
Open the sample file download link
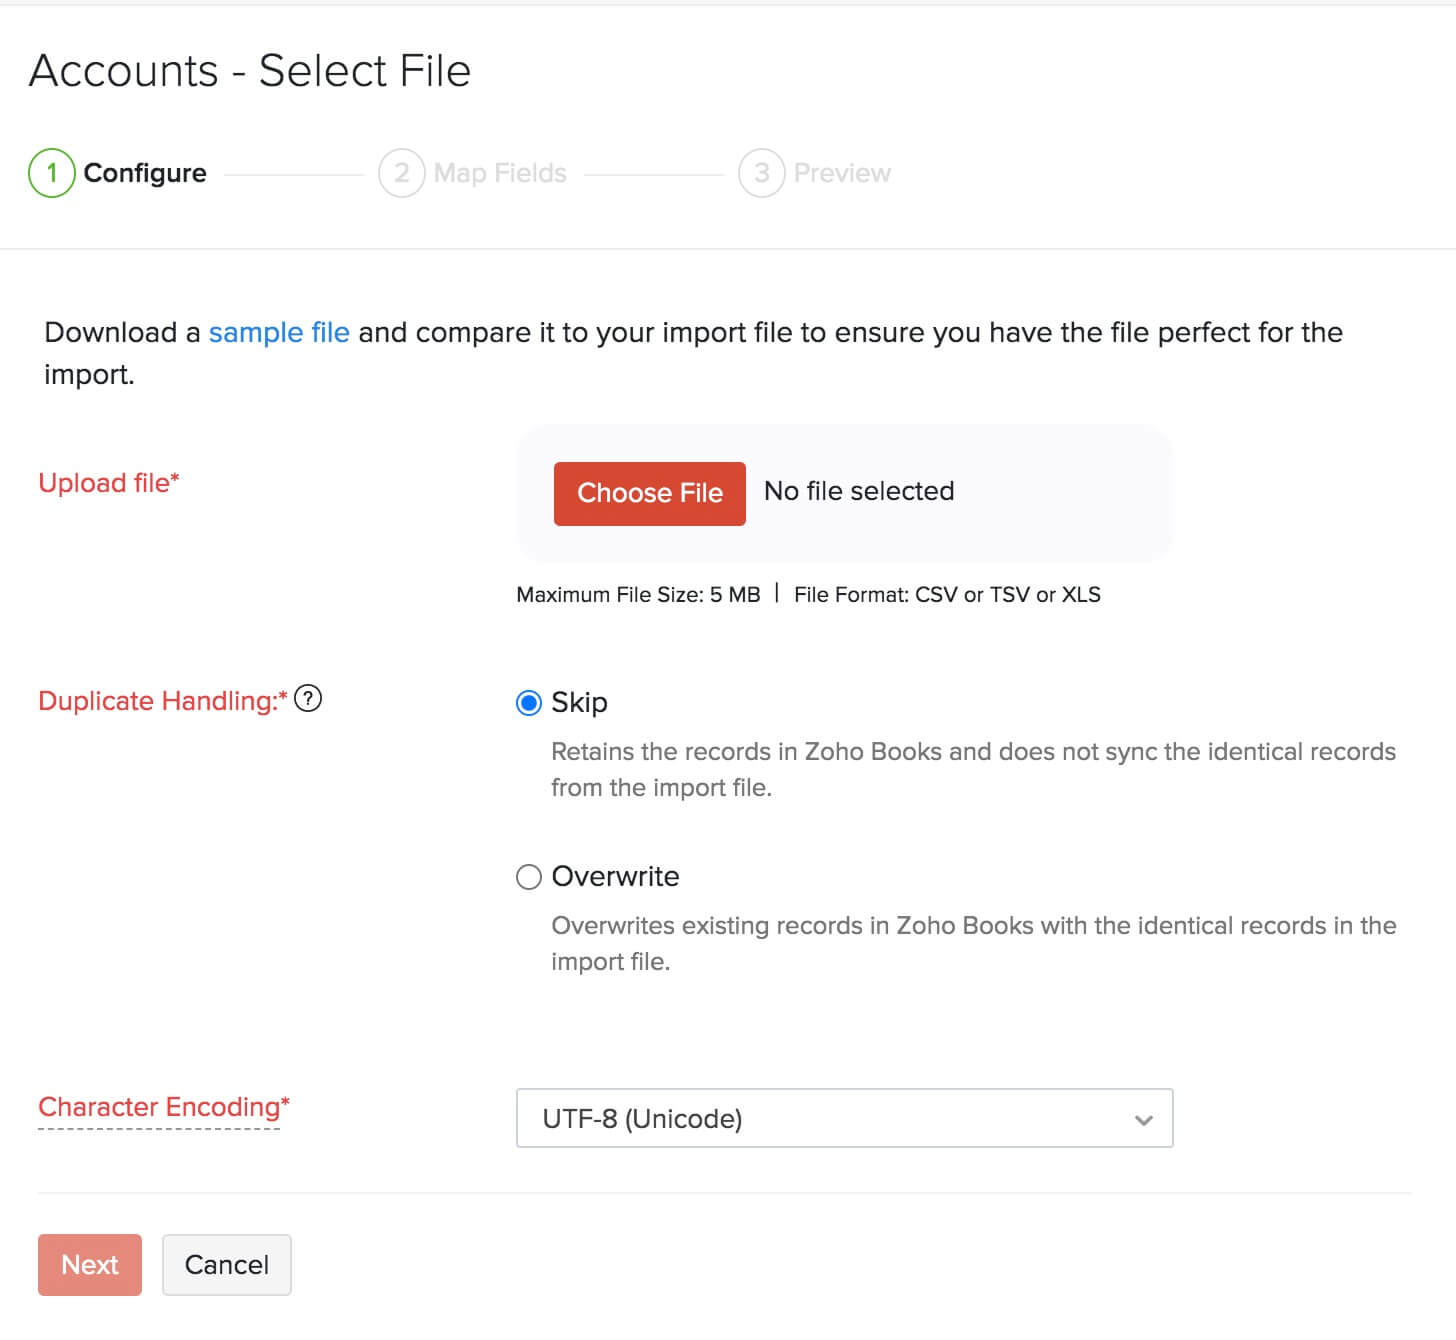278,332
